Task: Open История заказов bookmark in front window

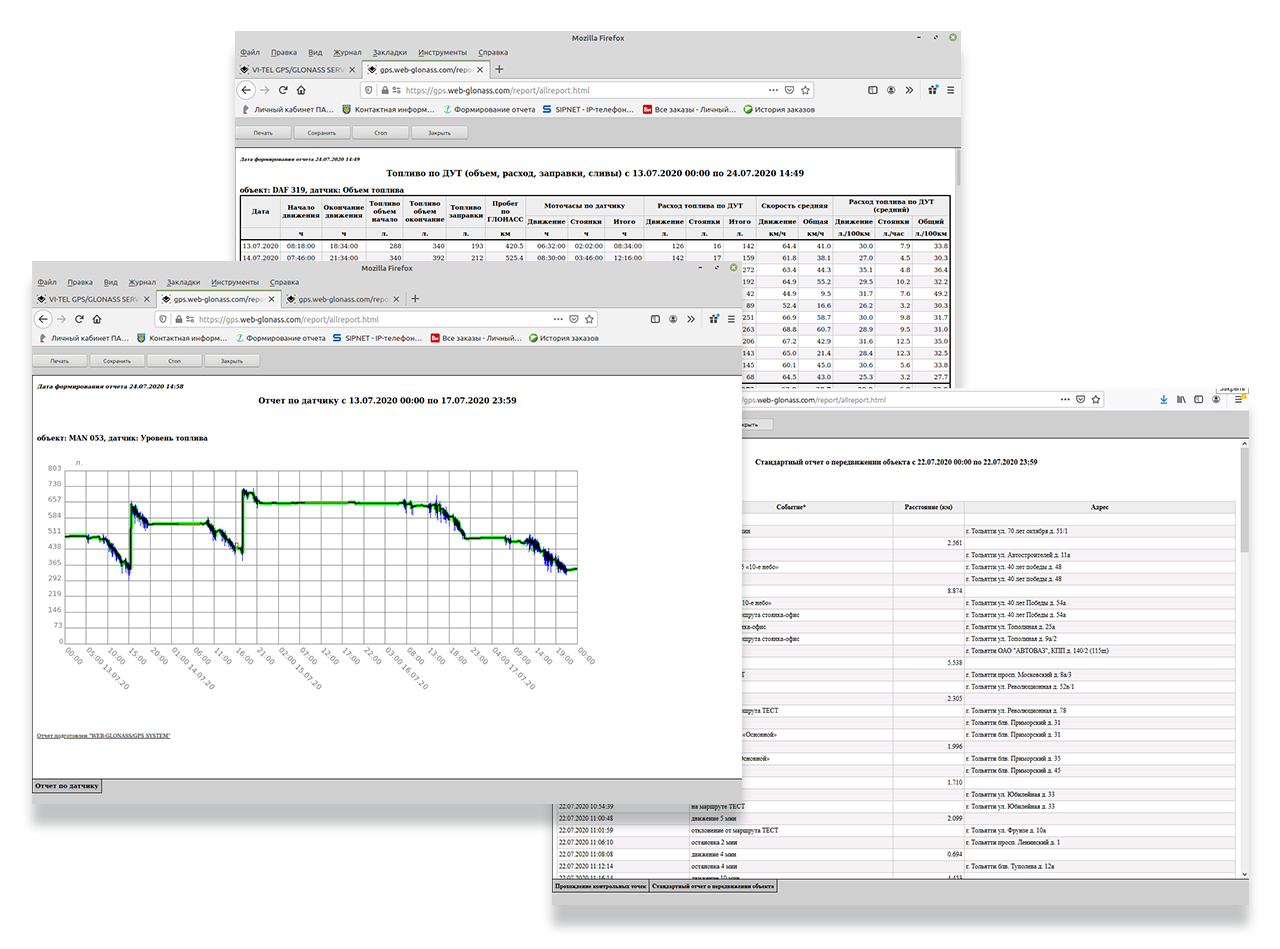Action: [x=564, y=338]
